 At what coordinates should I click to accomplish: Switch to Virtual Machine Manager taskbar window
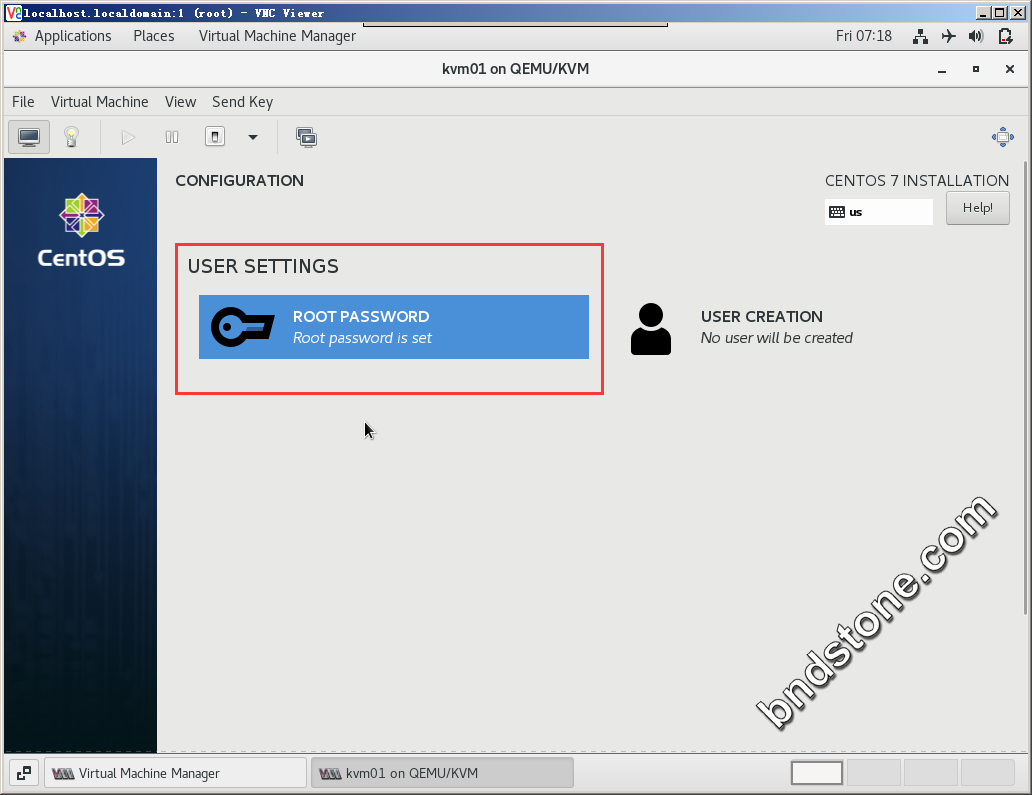[175, 773]
